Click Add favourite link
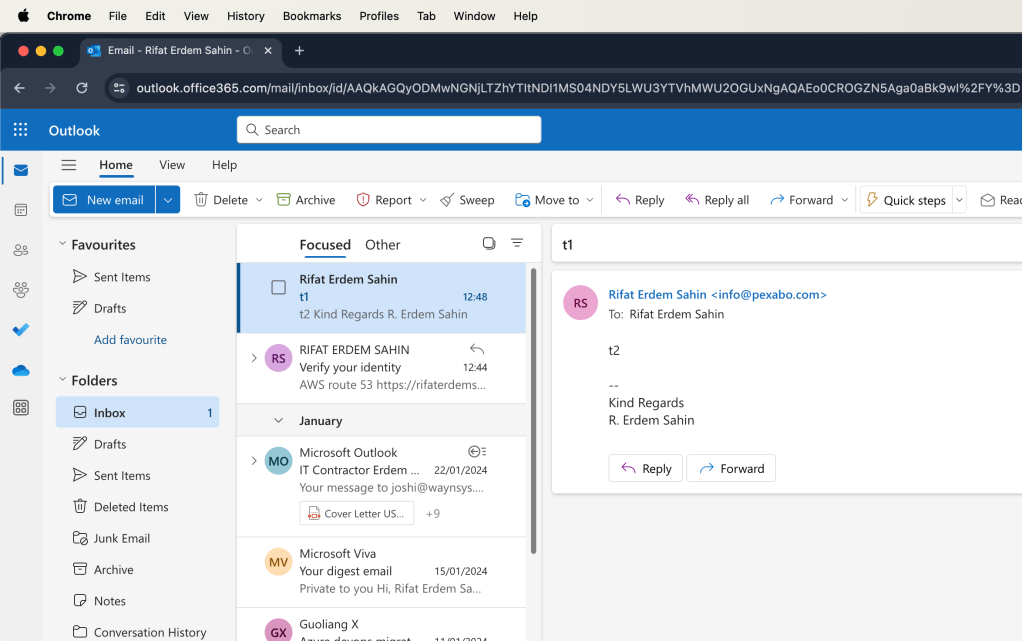This screenshot has width=1022, height=641. (130, 340)
